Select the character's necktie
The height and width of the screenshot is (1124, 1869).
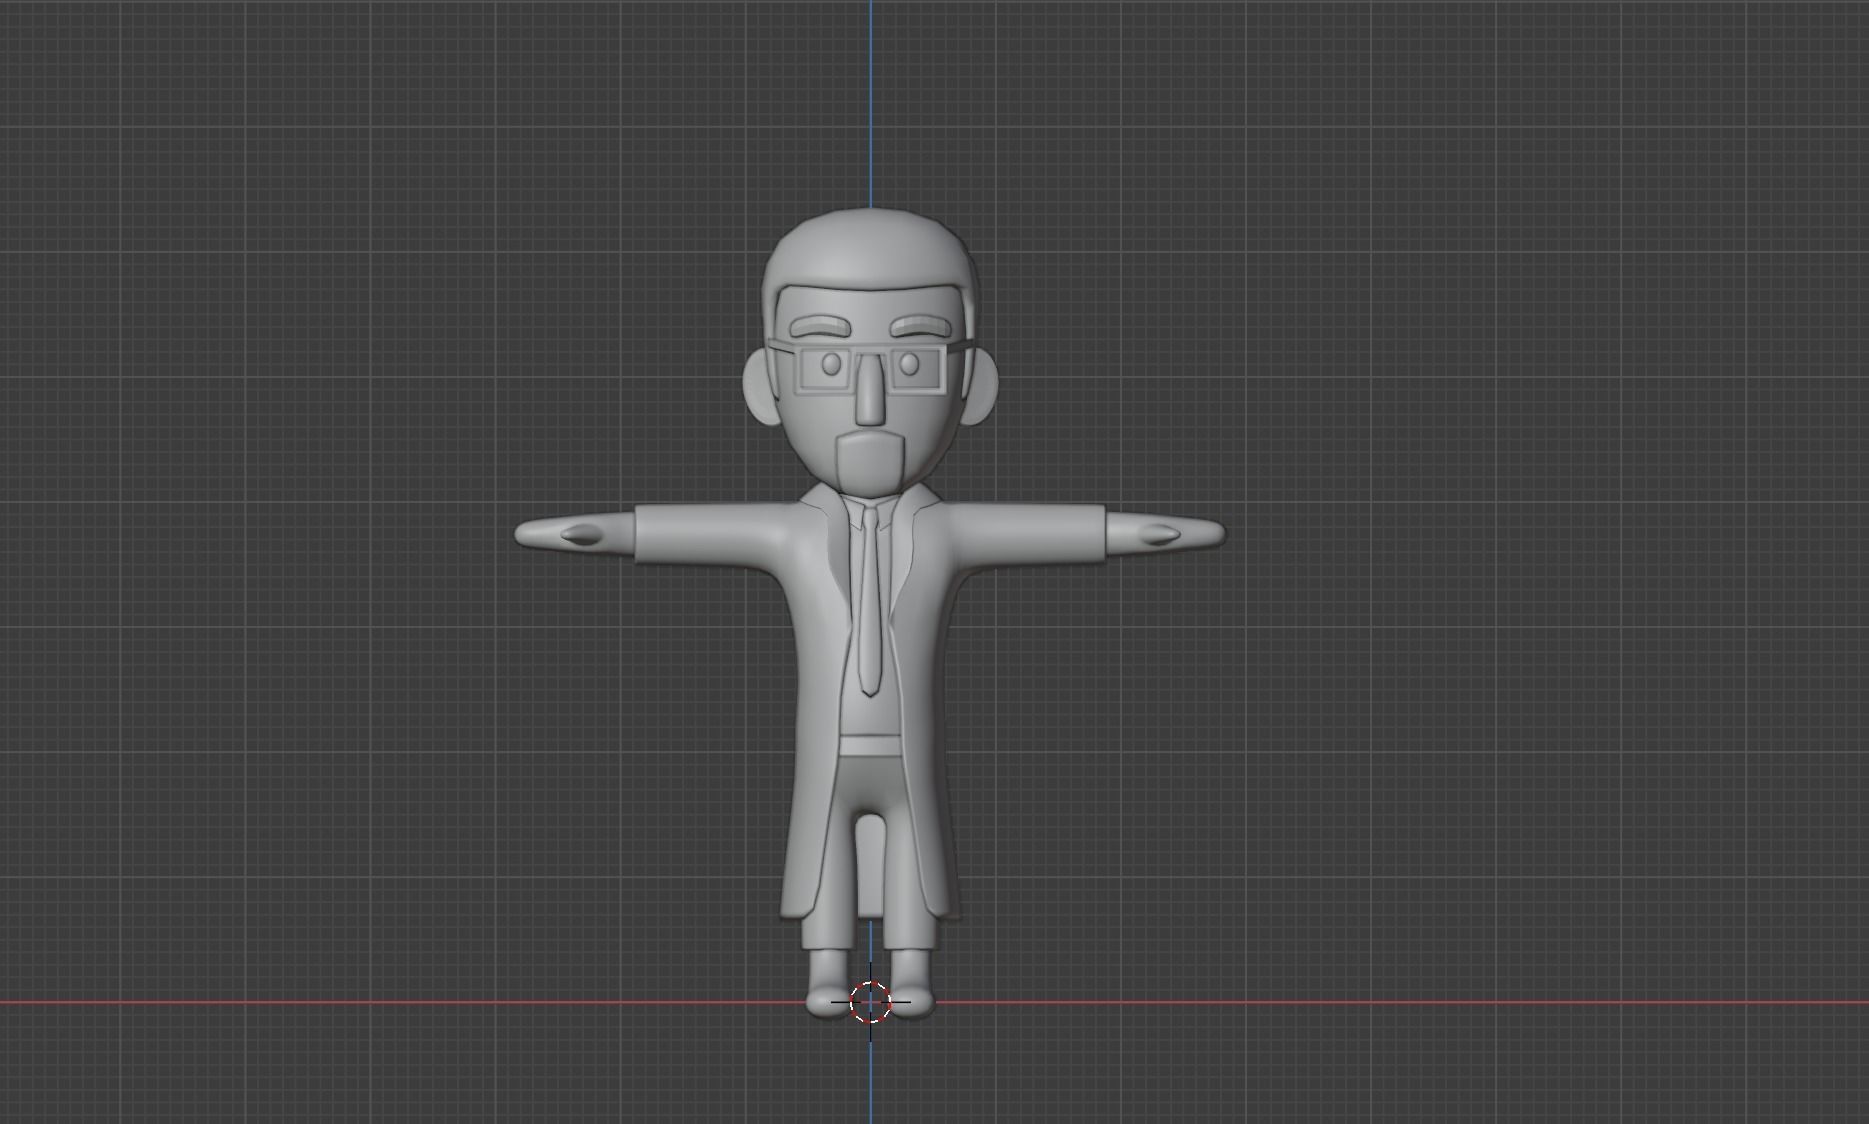[x=870, y=600]
